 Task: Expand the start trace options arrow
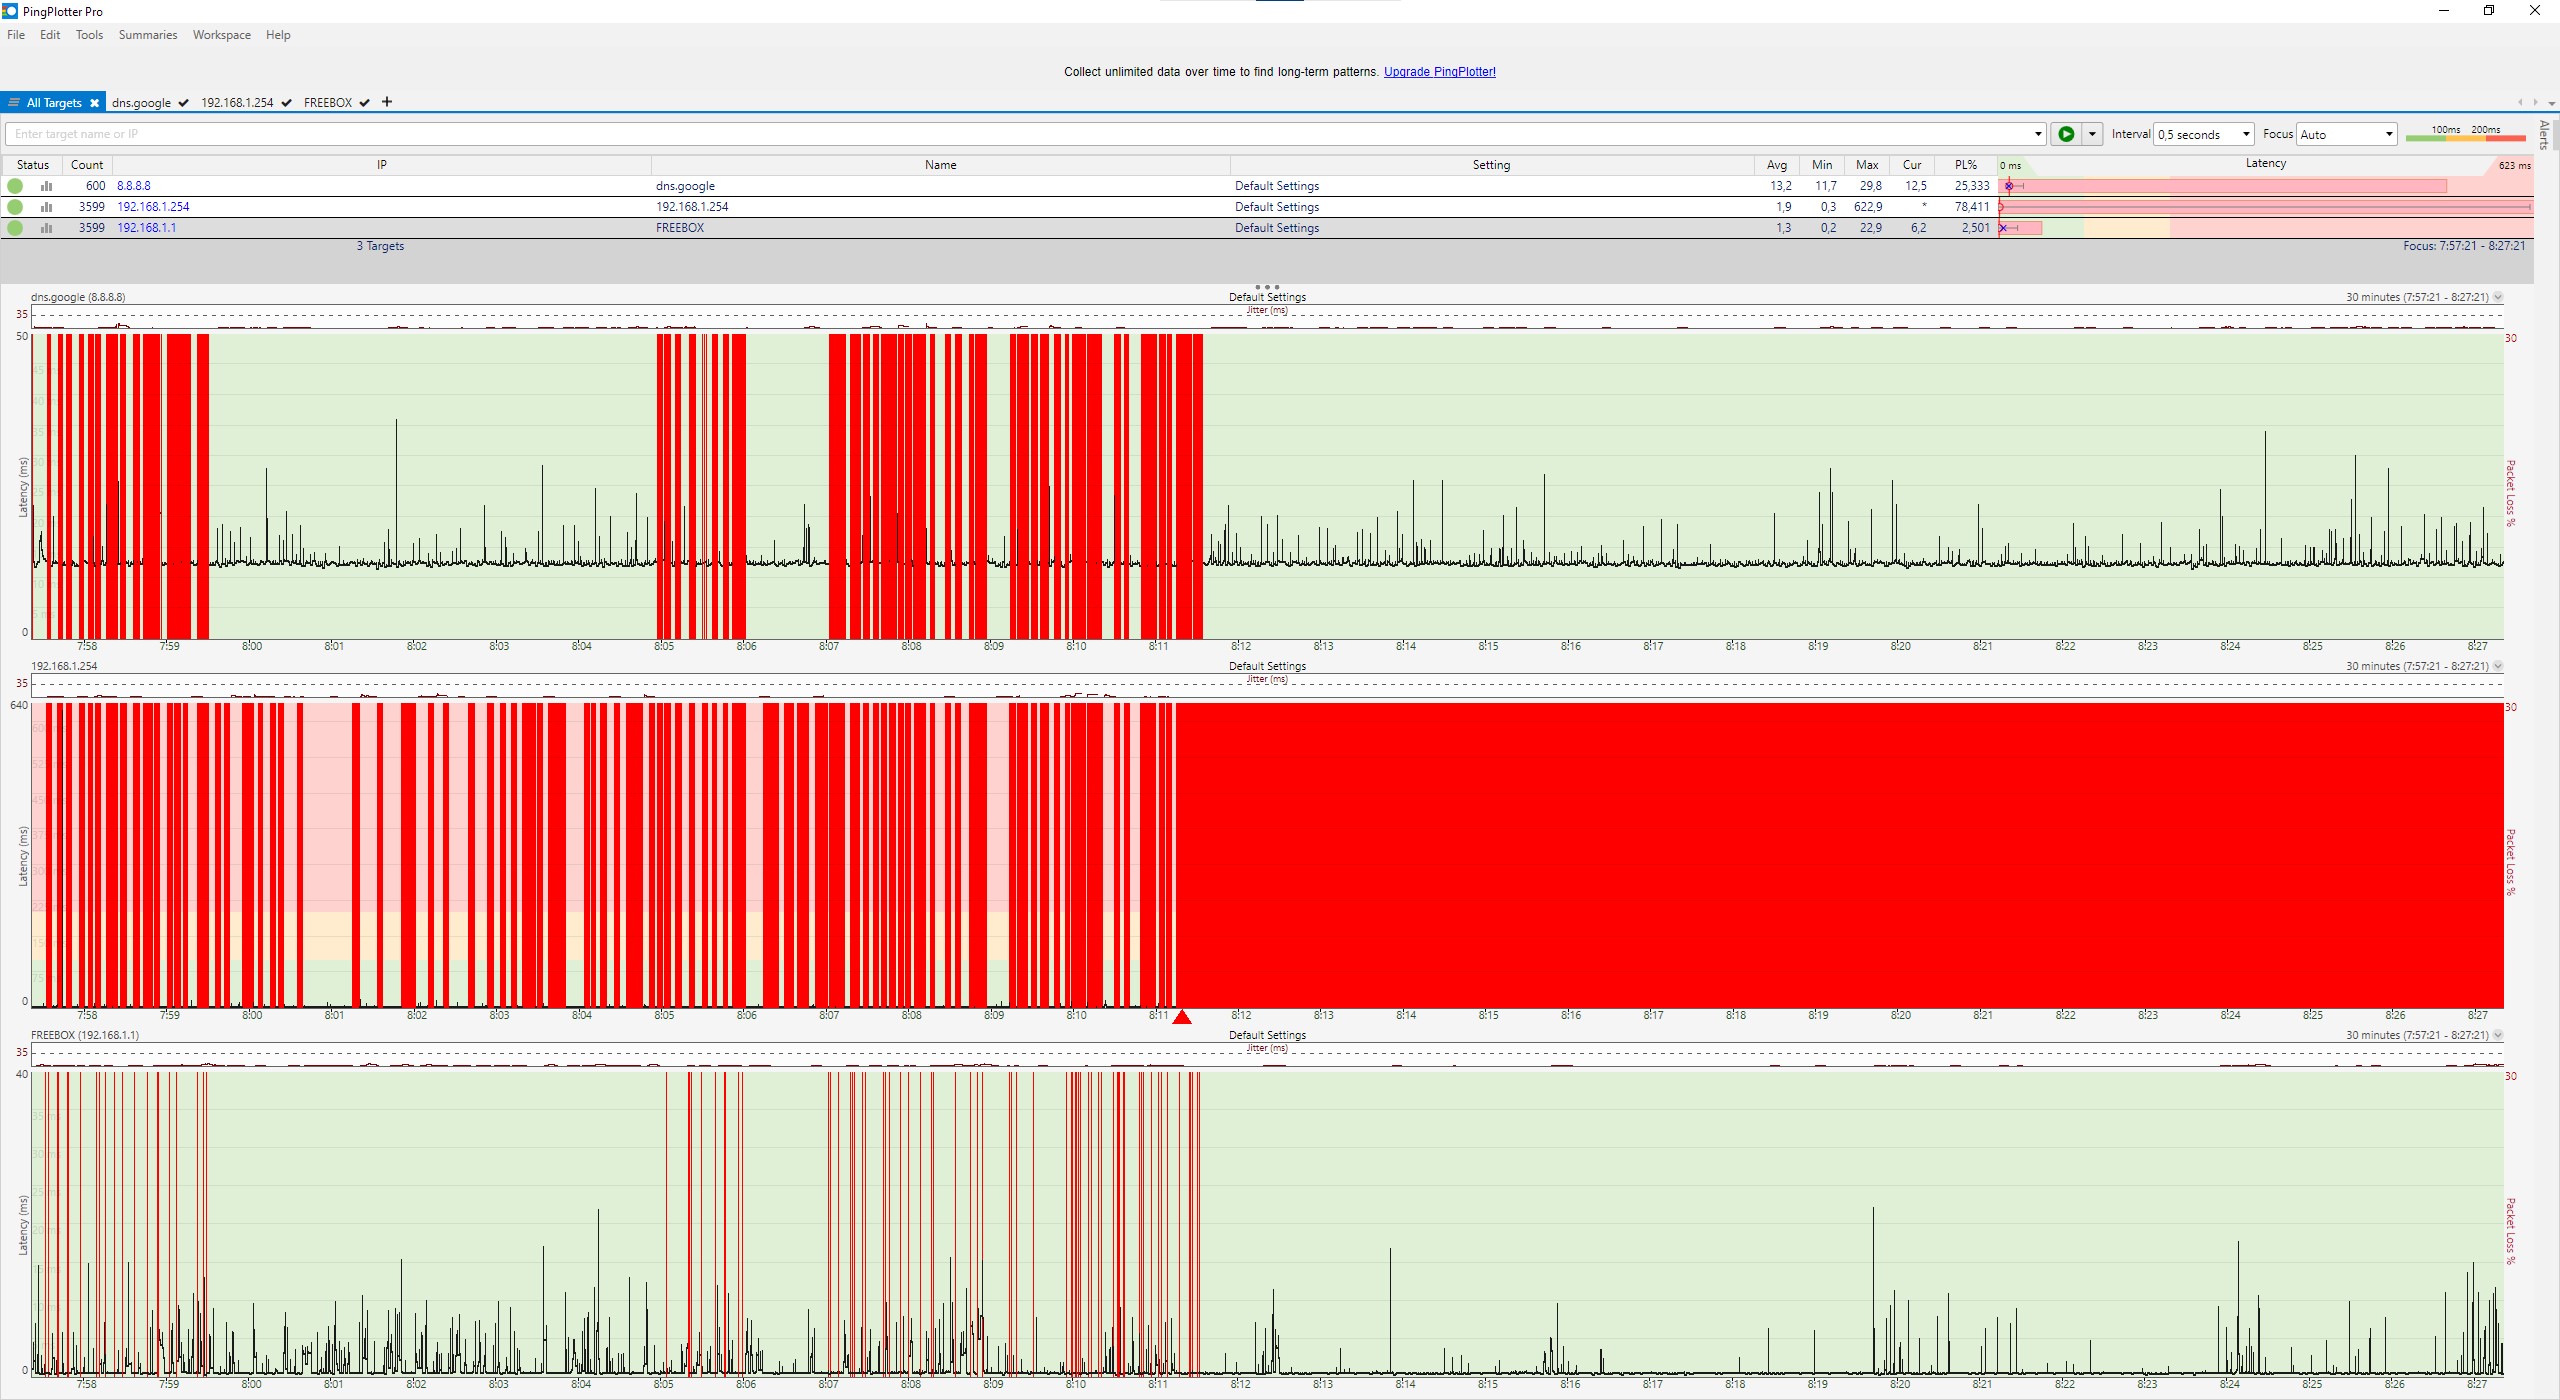pyautogui.click(x=2092, y=134)
